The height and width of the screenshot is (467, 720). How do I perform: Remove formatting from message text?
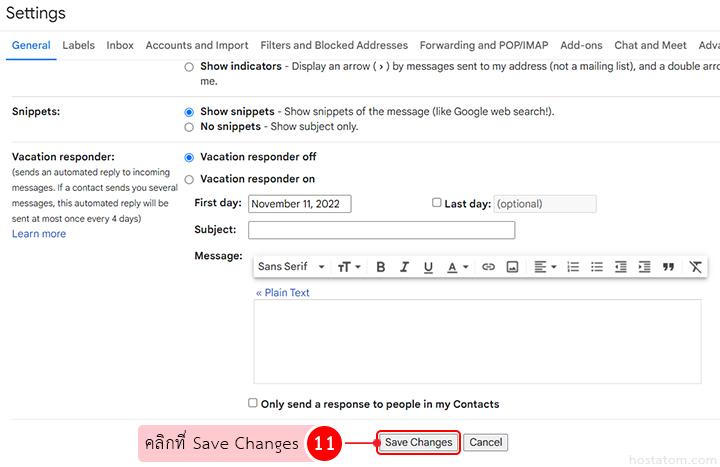pyautogui.click(x=696, y=267)
